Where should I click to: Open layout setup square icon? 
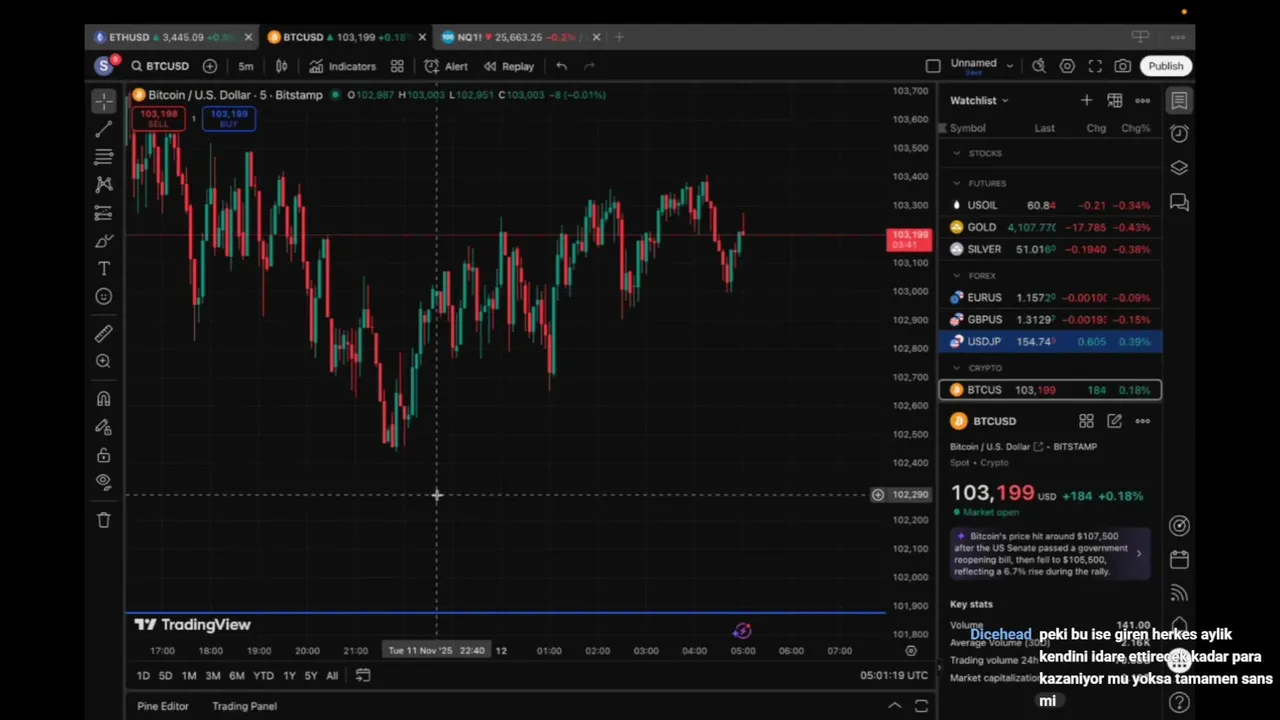933,66
